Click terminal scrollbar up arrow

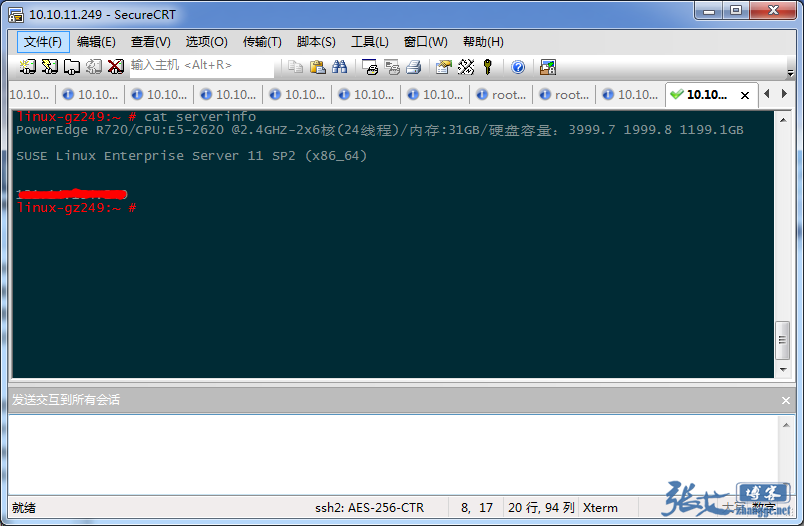[782, 120]
